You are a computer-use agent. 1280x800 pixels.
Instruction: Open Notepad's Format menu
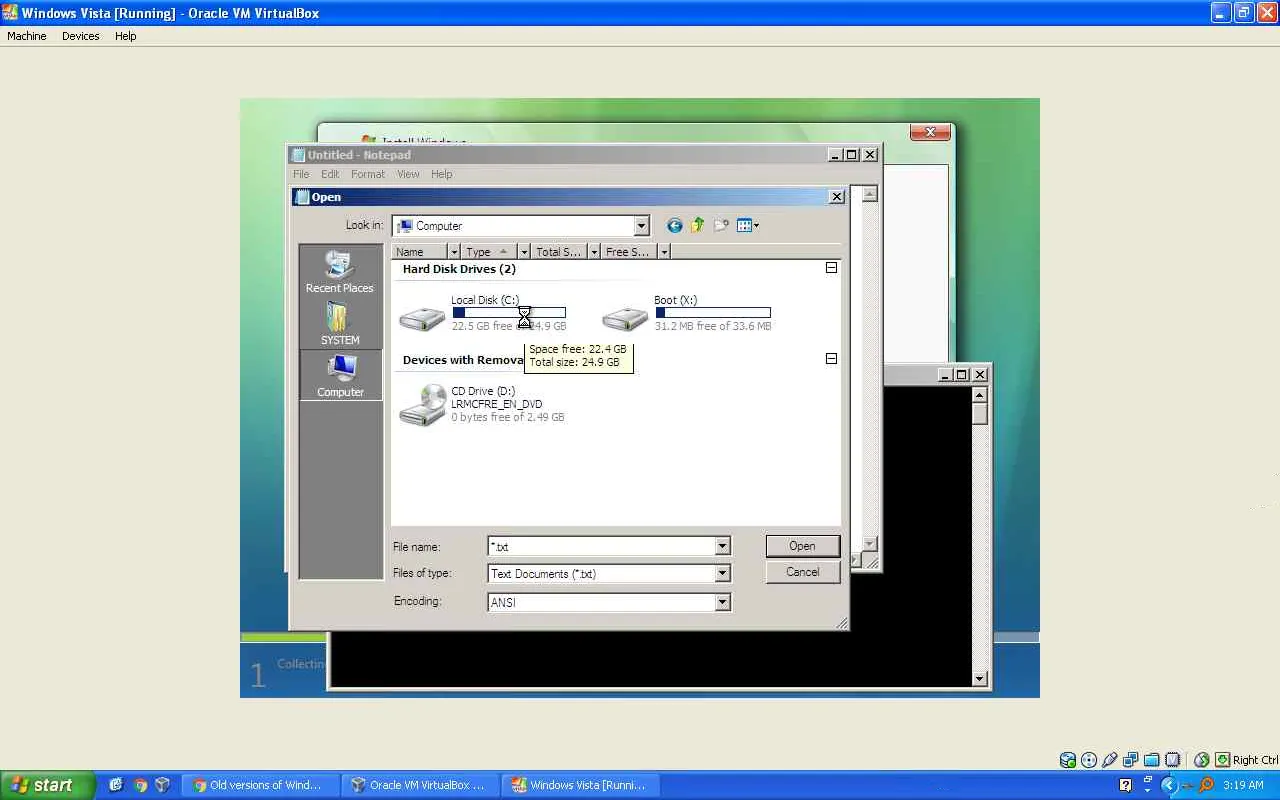[x=368, y=174]
